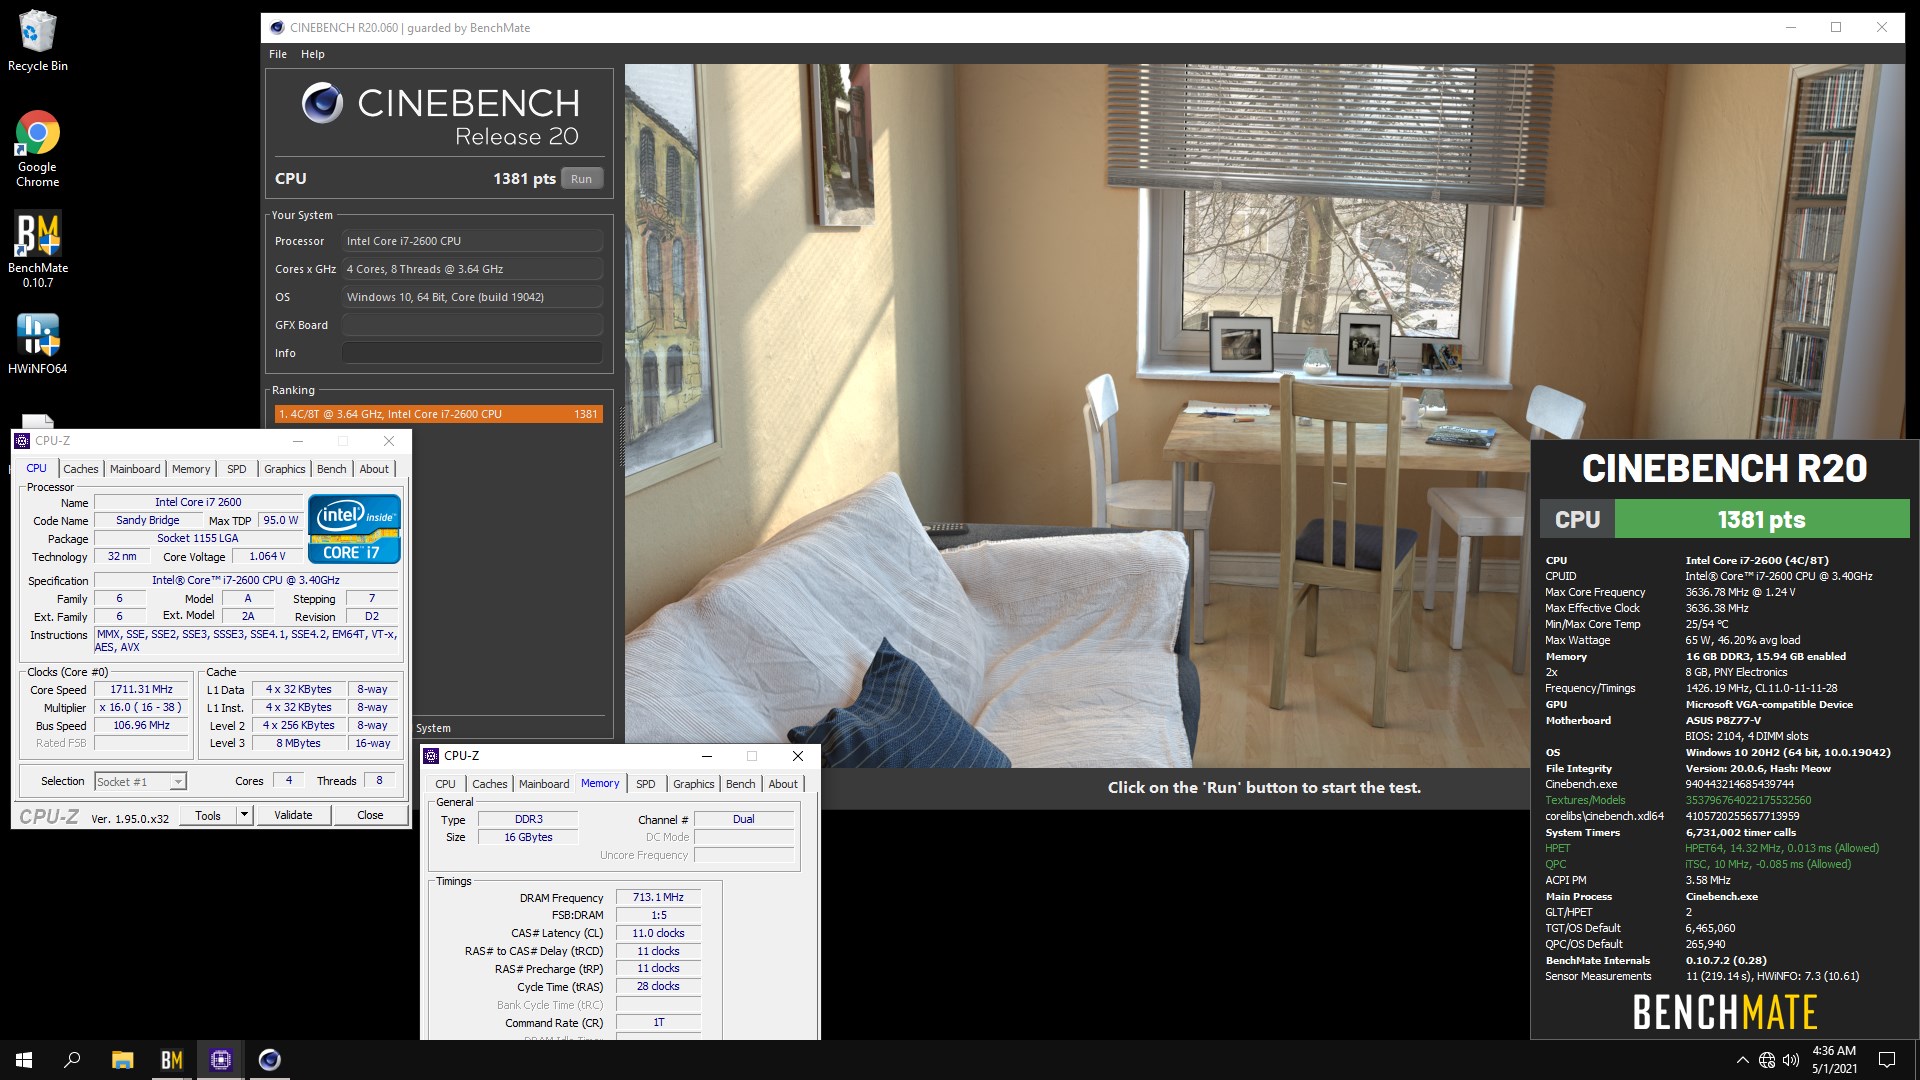Click the CPU-Z Memory window title icon
This screenshot has height=1080, width=1920.
pos(432,756)
